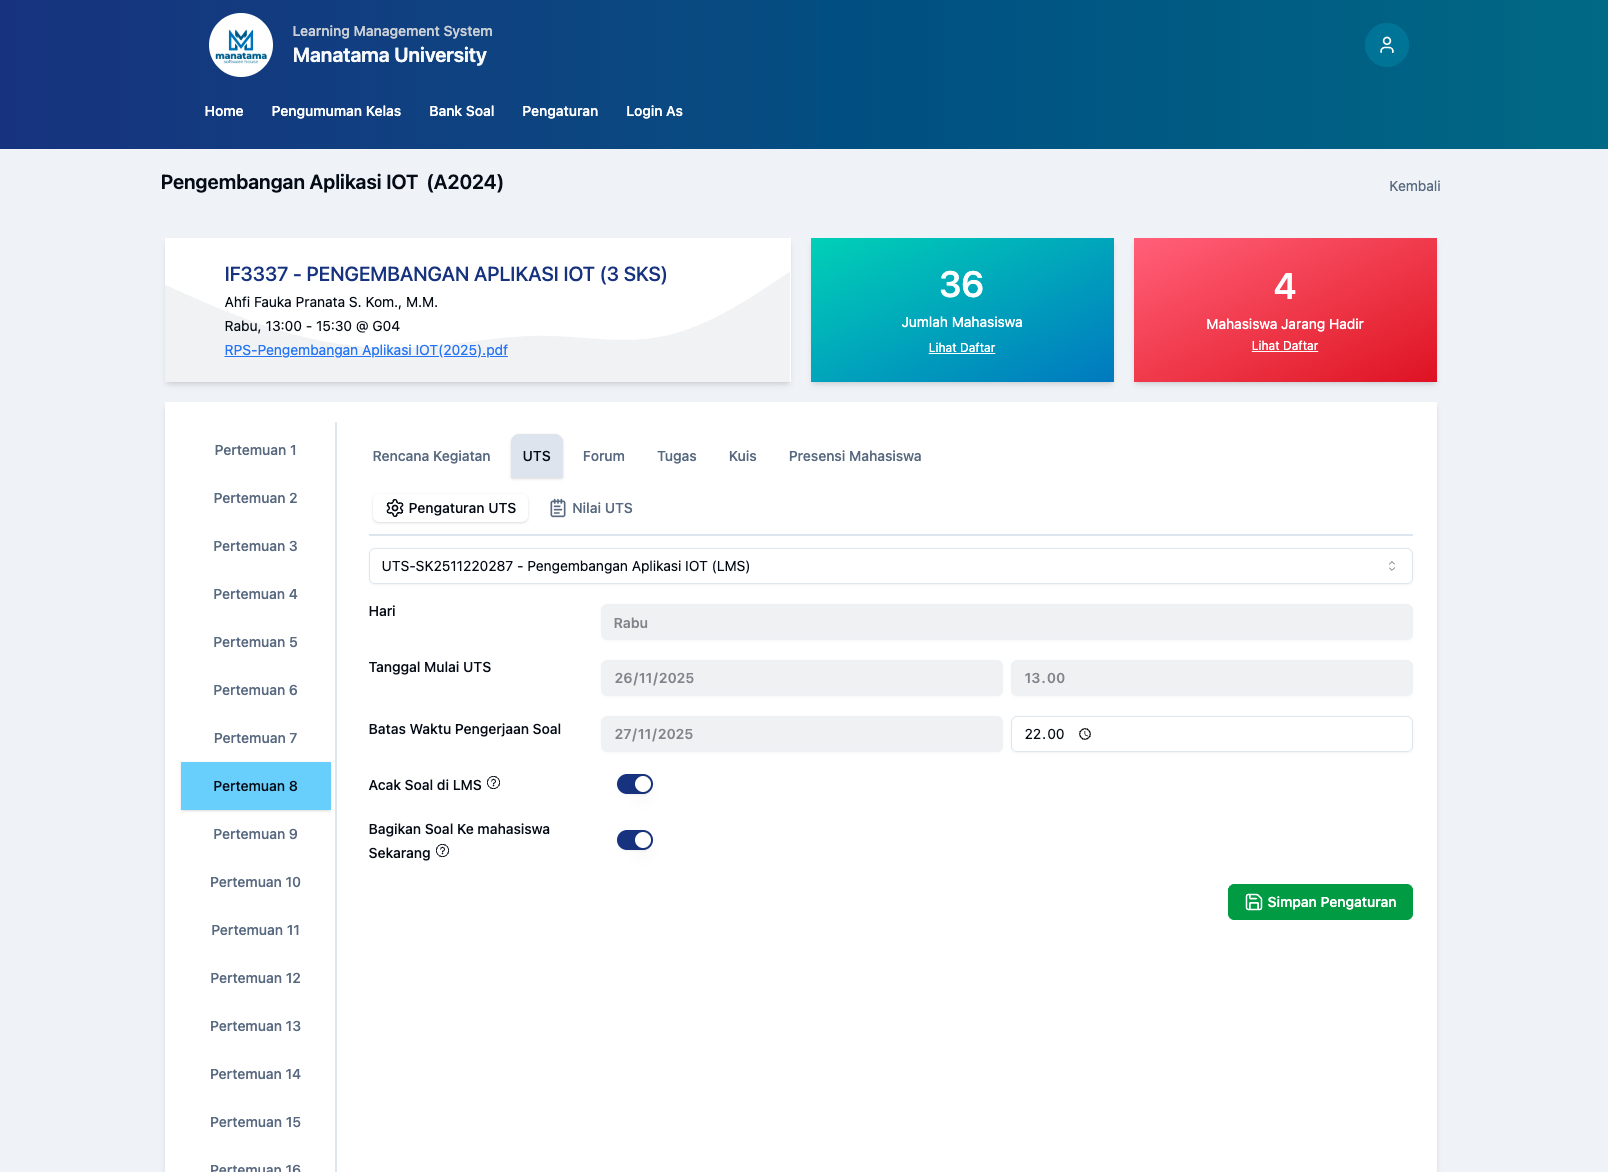Viewport: 1608px width, 1172px height.
Task: Disable Bagikan Soal Ke mahasiswa Sekarang switch
Action: pos(635,840)
